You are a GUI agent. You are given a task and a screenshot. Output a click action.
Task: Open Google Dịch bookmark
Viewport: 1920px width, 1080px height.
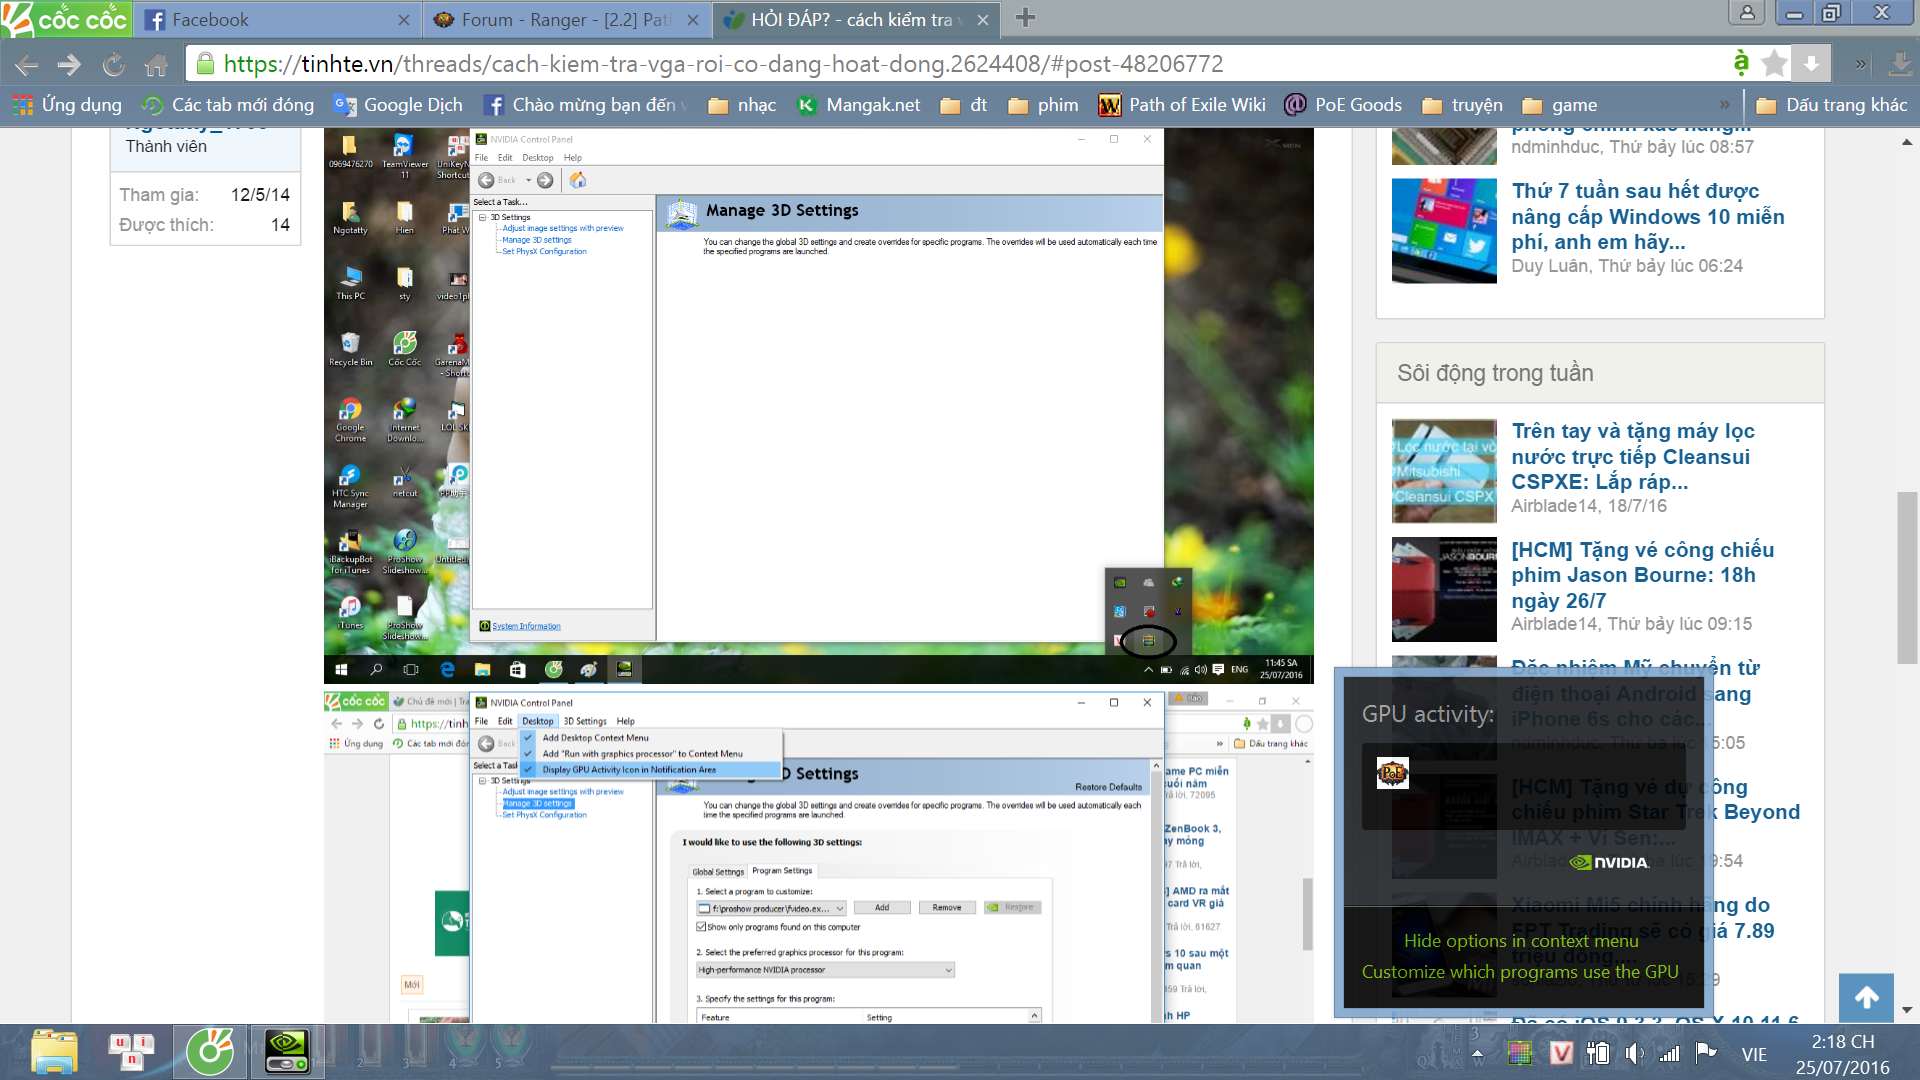(398, 105)
